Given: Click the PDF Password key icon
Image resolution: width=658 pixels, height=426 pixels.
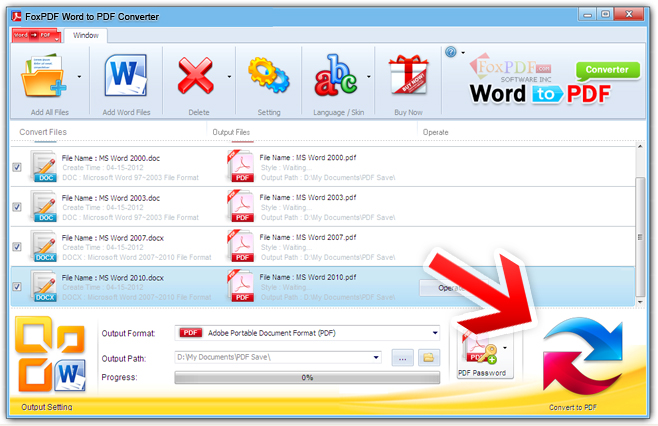Looking at the screenshot, I should tap(480, 348).
